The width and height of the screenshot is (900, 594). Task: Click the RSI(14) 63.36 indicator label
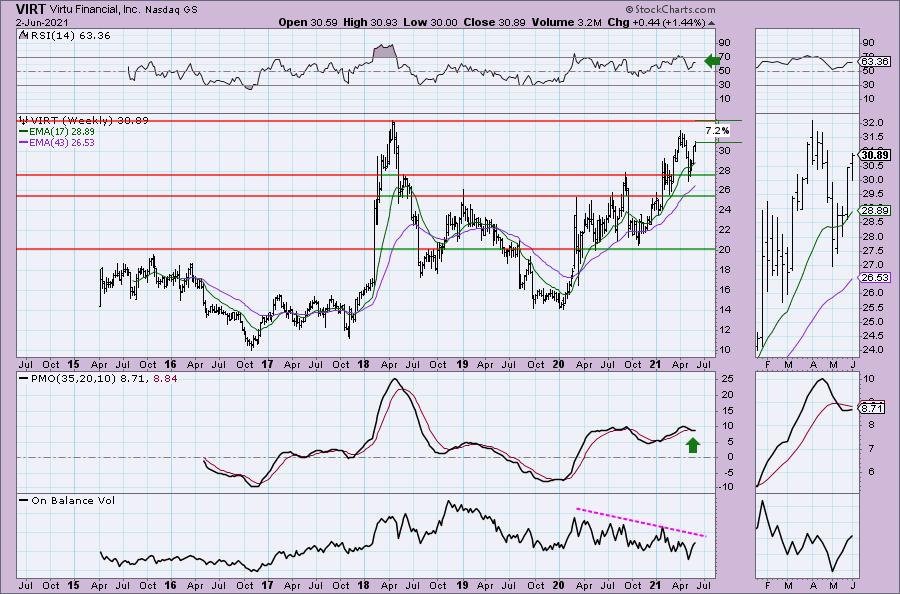(71, 36)
